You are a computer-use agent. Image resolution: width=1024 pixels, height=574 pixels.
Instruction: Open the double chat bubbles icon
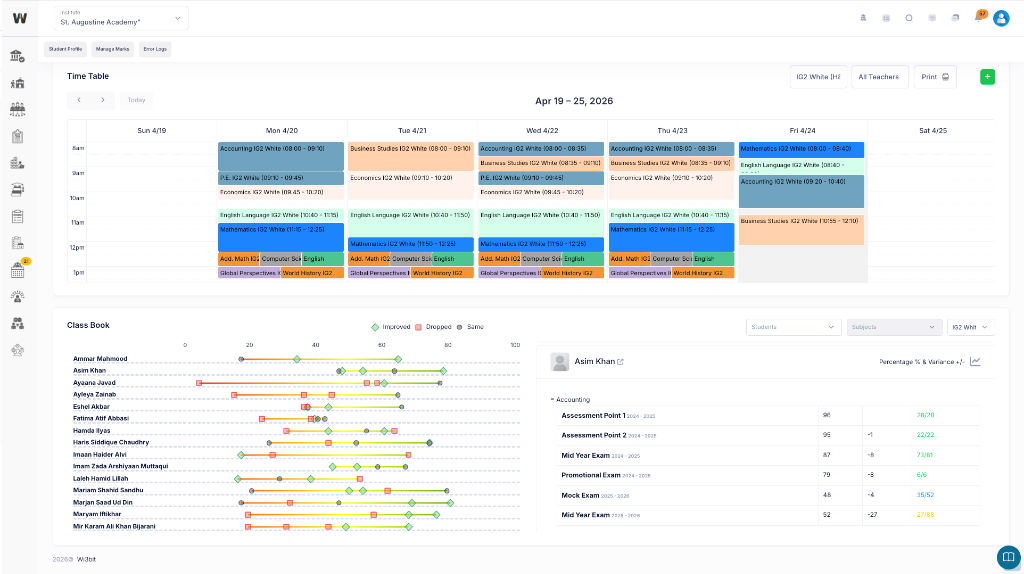955,18
